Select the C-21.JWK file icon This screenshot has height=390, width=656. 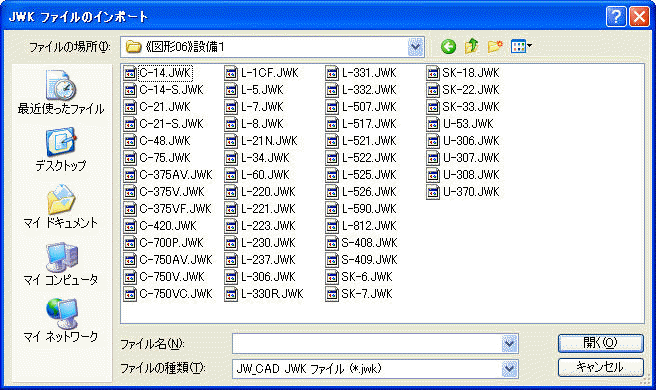tap(130, 107)
